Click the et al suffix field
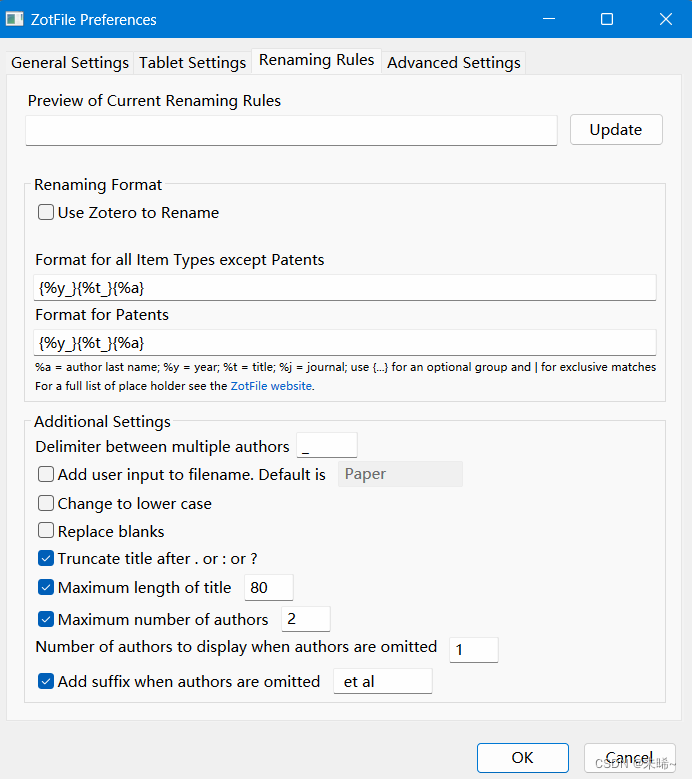 point(383,681)
